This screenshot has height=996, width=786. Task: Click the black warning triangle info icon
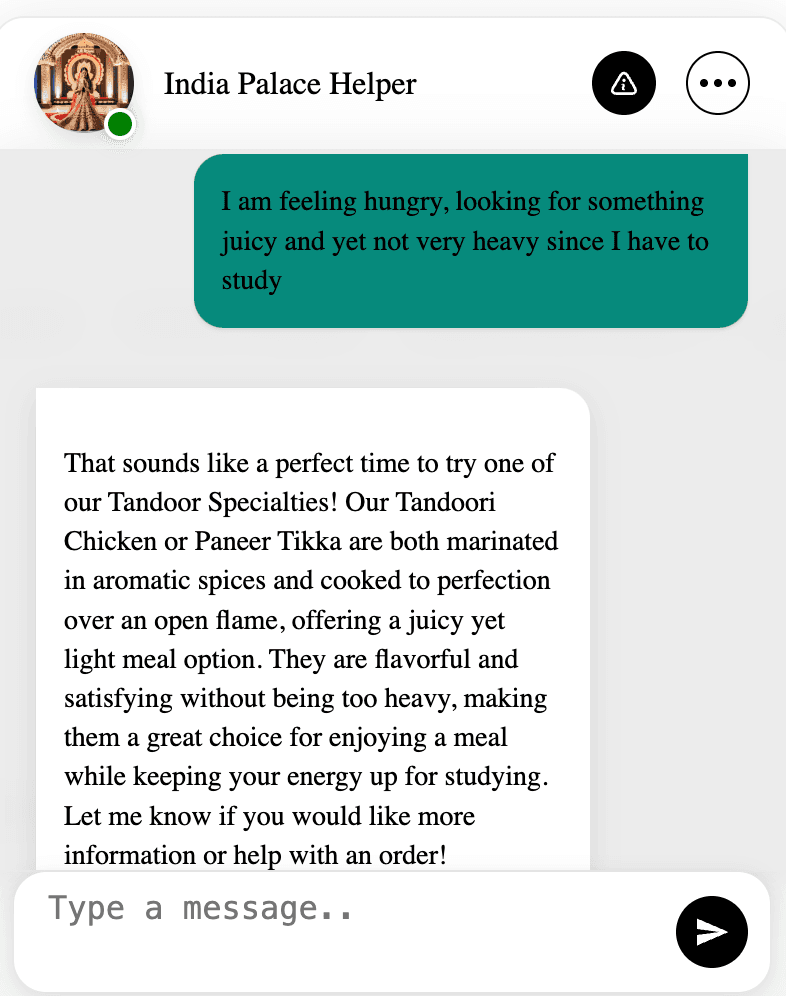tap(623, 83)
